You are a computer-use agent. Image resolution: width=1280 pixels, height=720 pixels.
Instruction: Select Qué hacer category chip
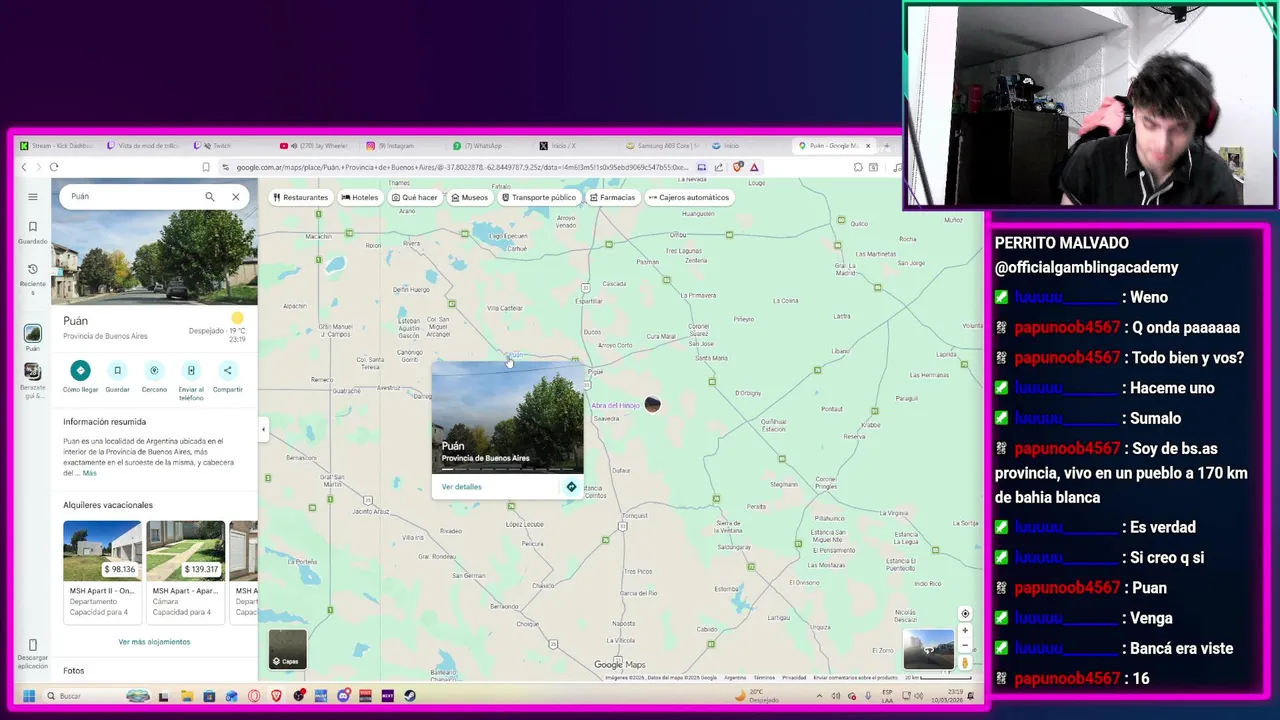click(415, 197)
